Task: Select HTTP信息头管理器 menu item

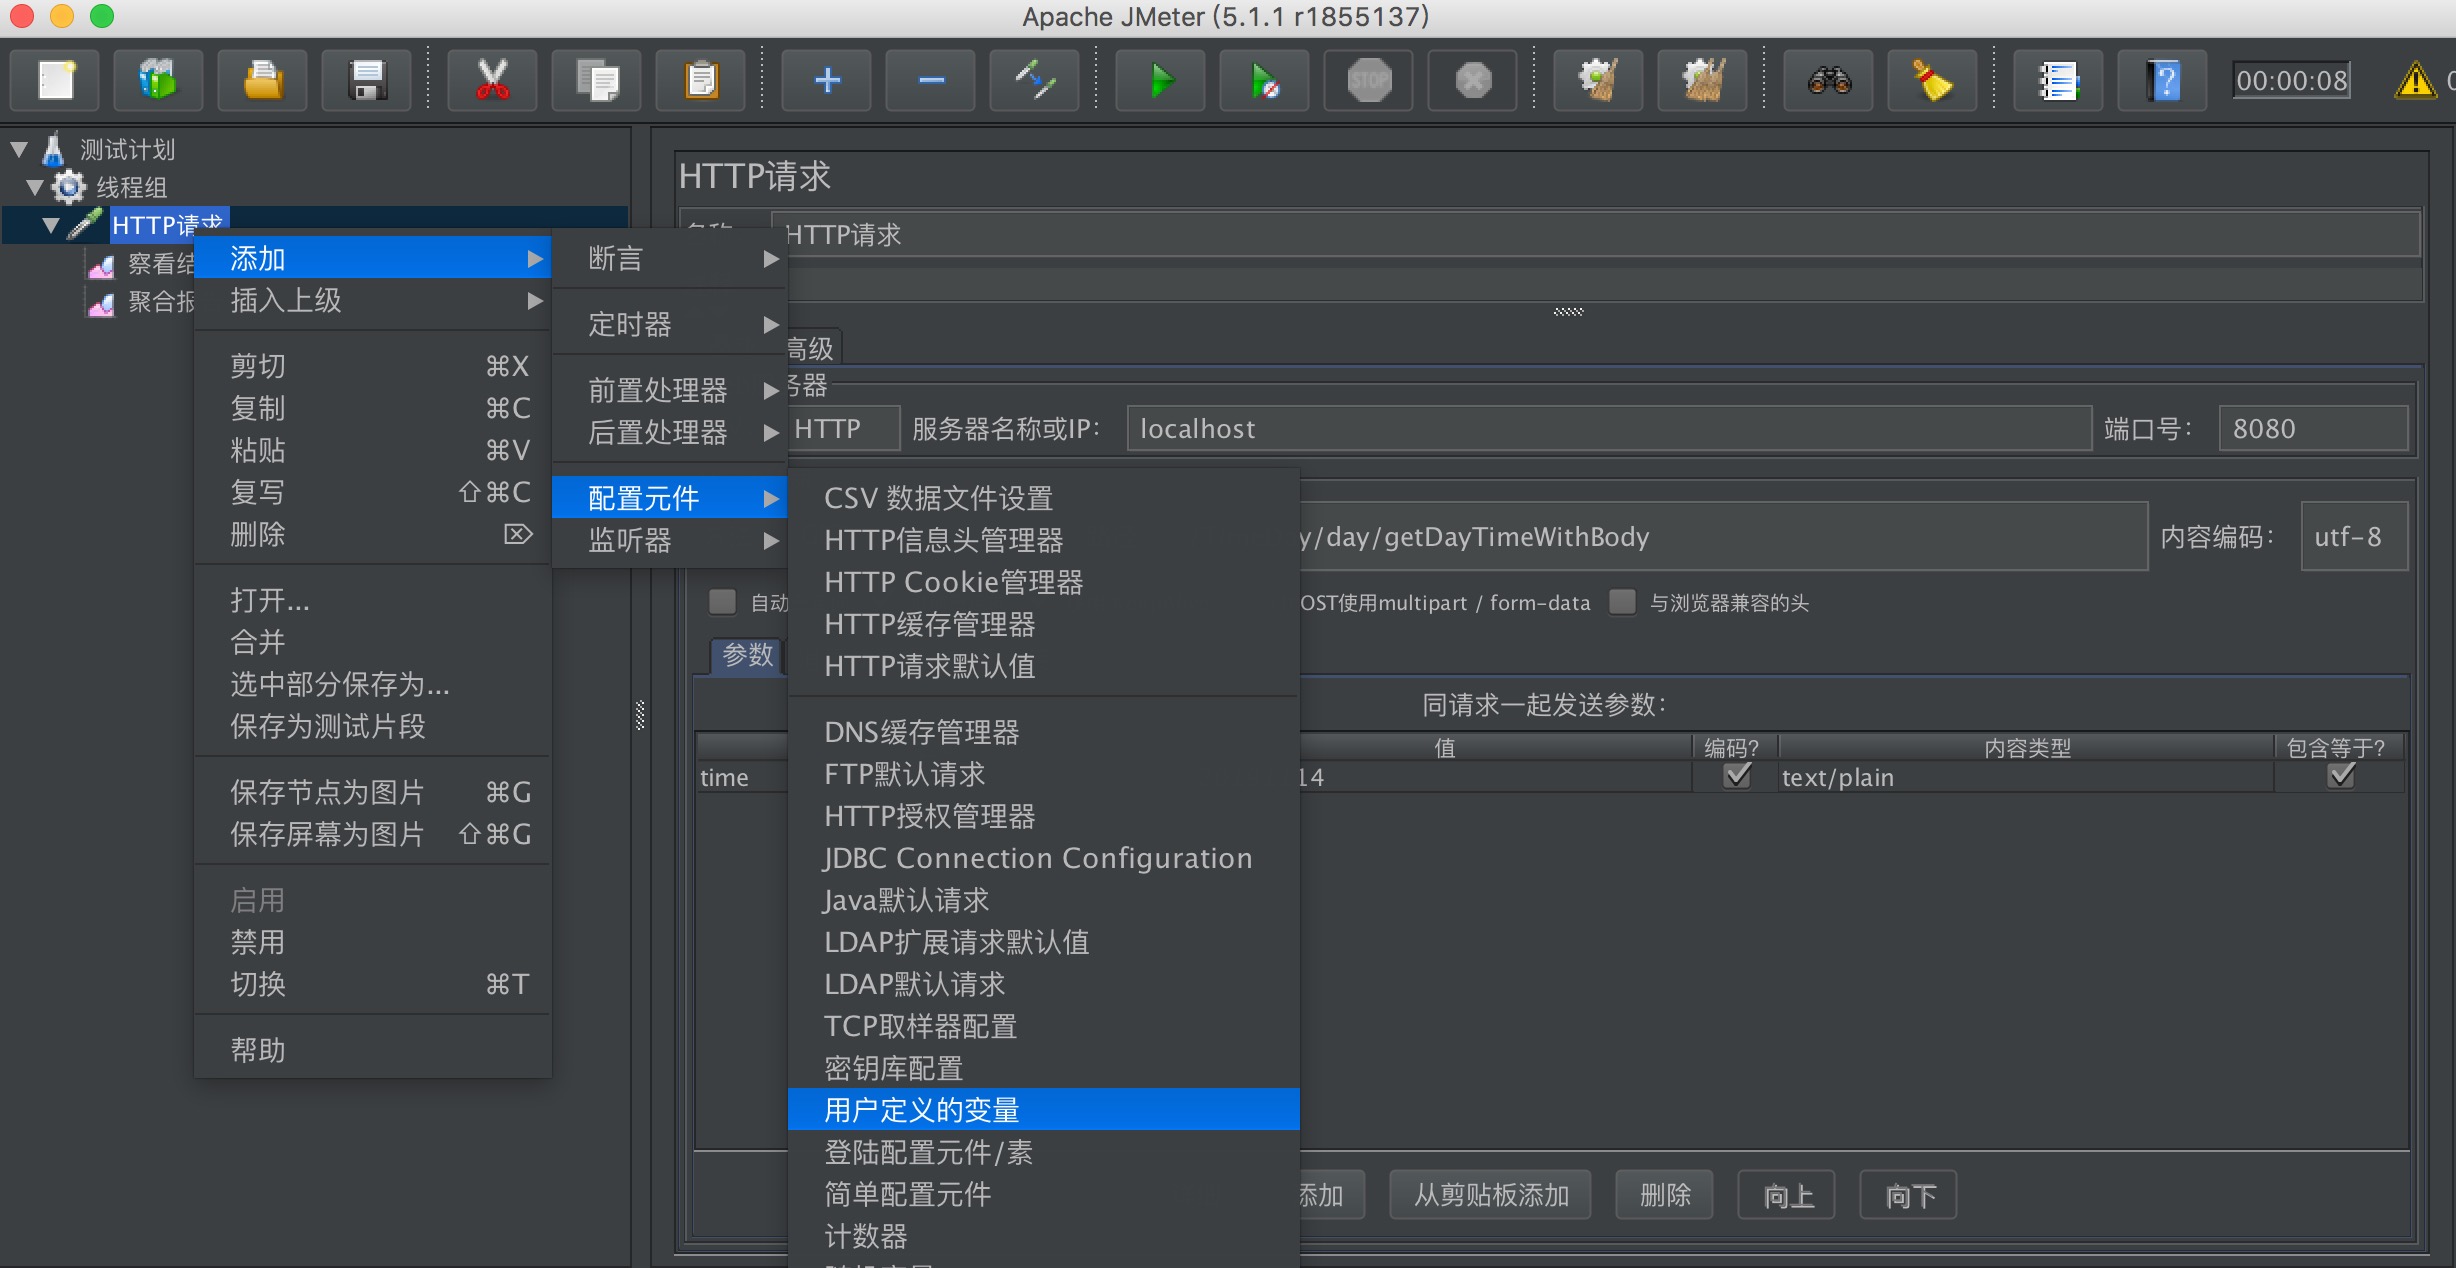Action: tap(1043, 540)
